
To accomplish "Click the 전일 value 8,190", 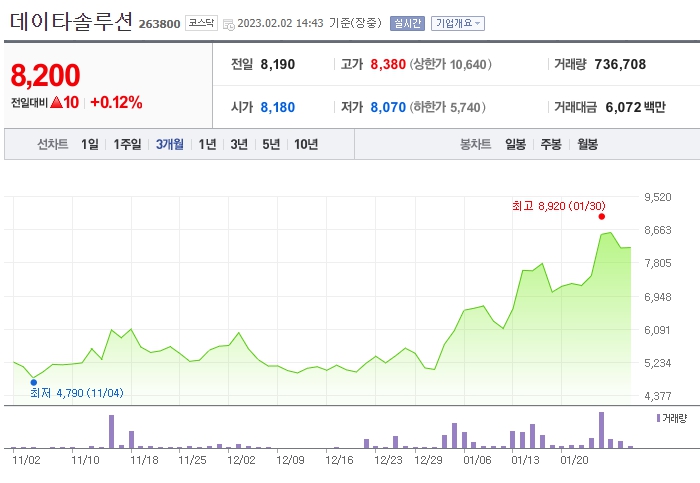I will (x=278, y=64).
